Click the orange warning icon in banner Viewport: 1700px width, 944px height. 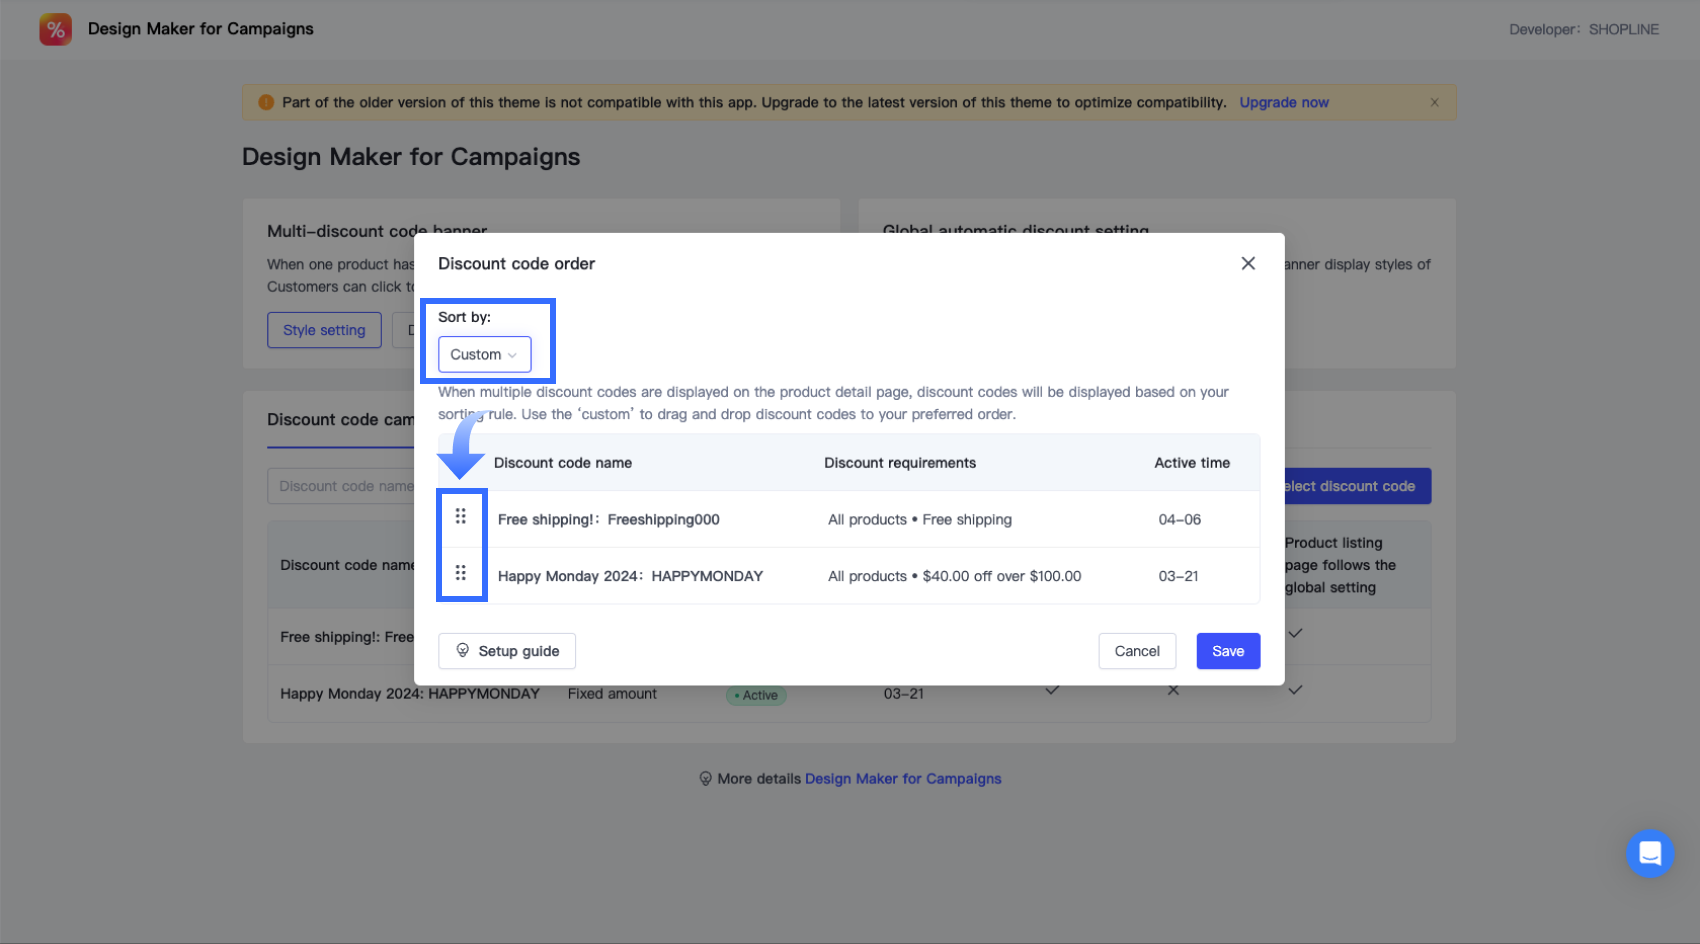(266, 102)
